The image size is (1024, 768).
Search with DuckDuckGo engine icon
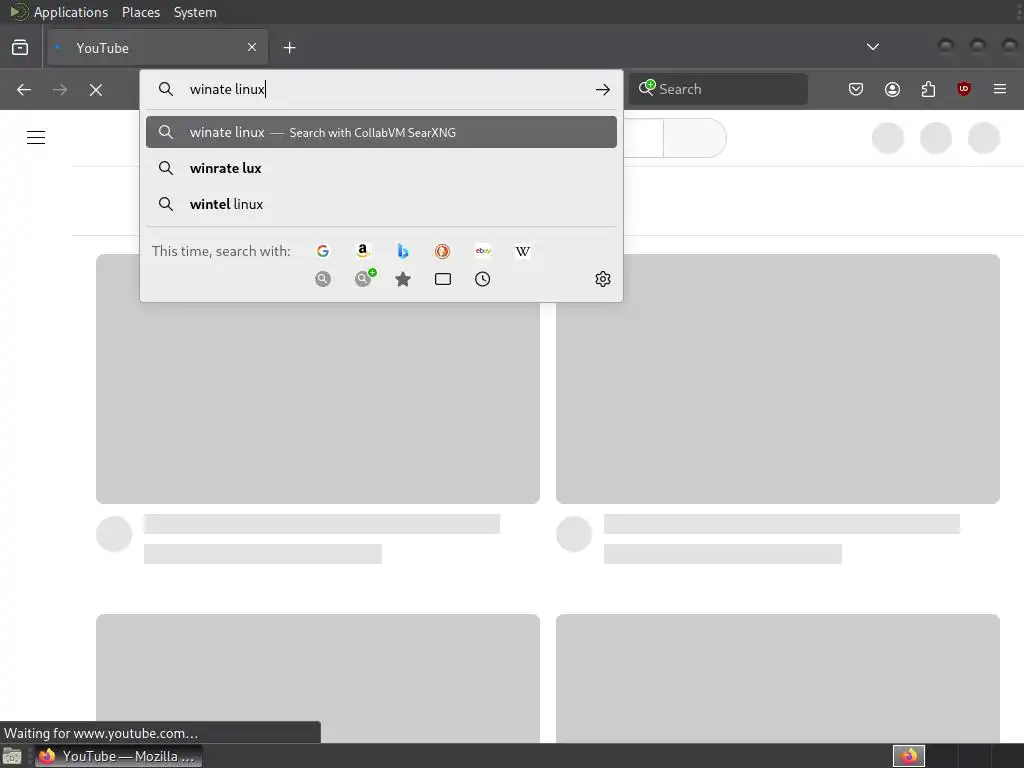click(443, 251)
